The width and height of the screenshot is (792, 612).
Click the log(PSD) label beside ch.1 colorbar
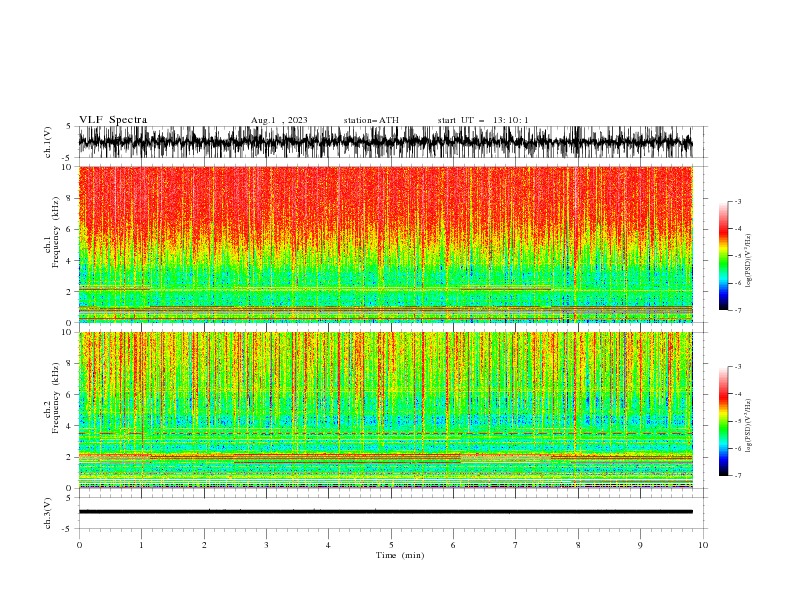click(748, 261)
